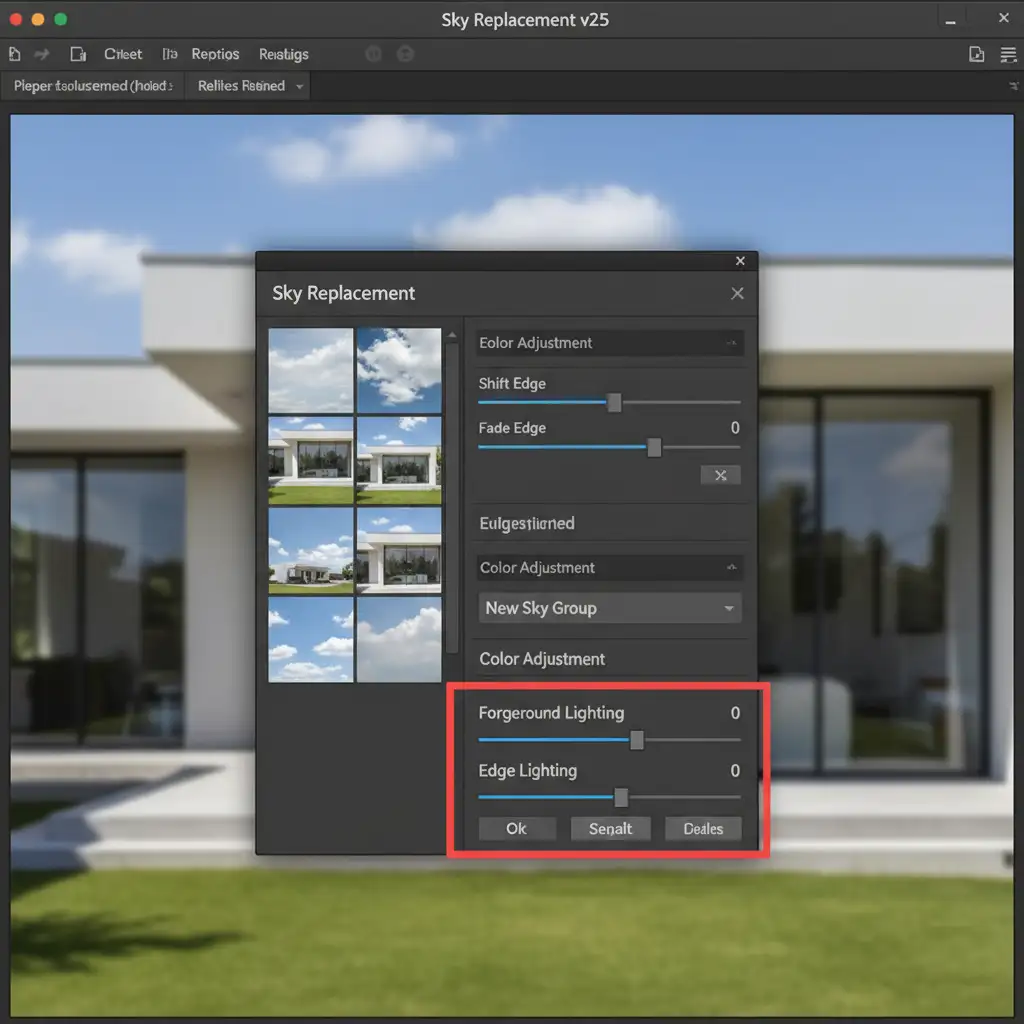
Task: Collapse the top Eolor Adjustment section
Action: click(731, 343)
